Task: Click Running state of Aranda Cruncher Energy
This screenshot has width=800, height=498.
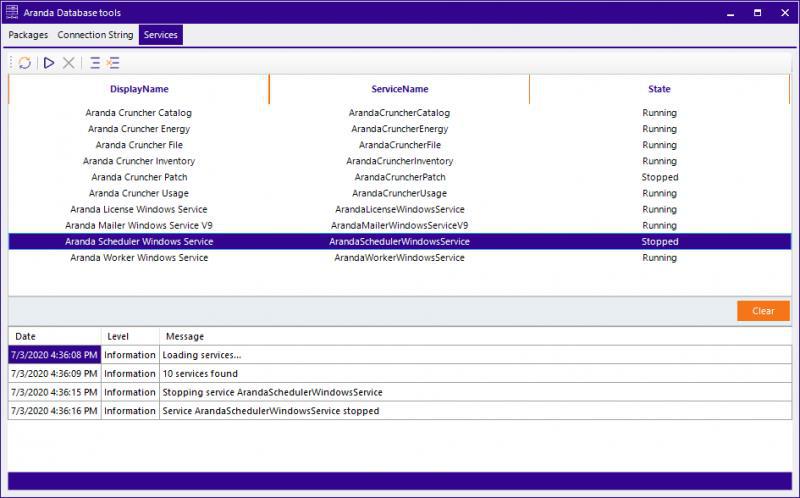Action: click(x=660, y=129)
